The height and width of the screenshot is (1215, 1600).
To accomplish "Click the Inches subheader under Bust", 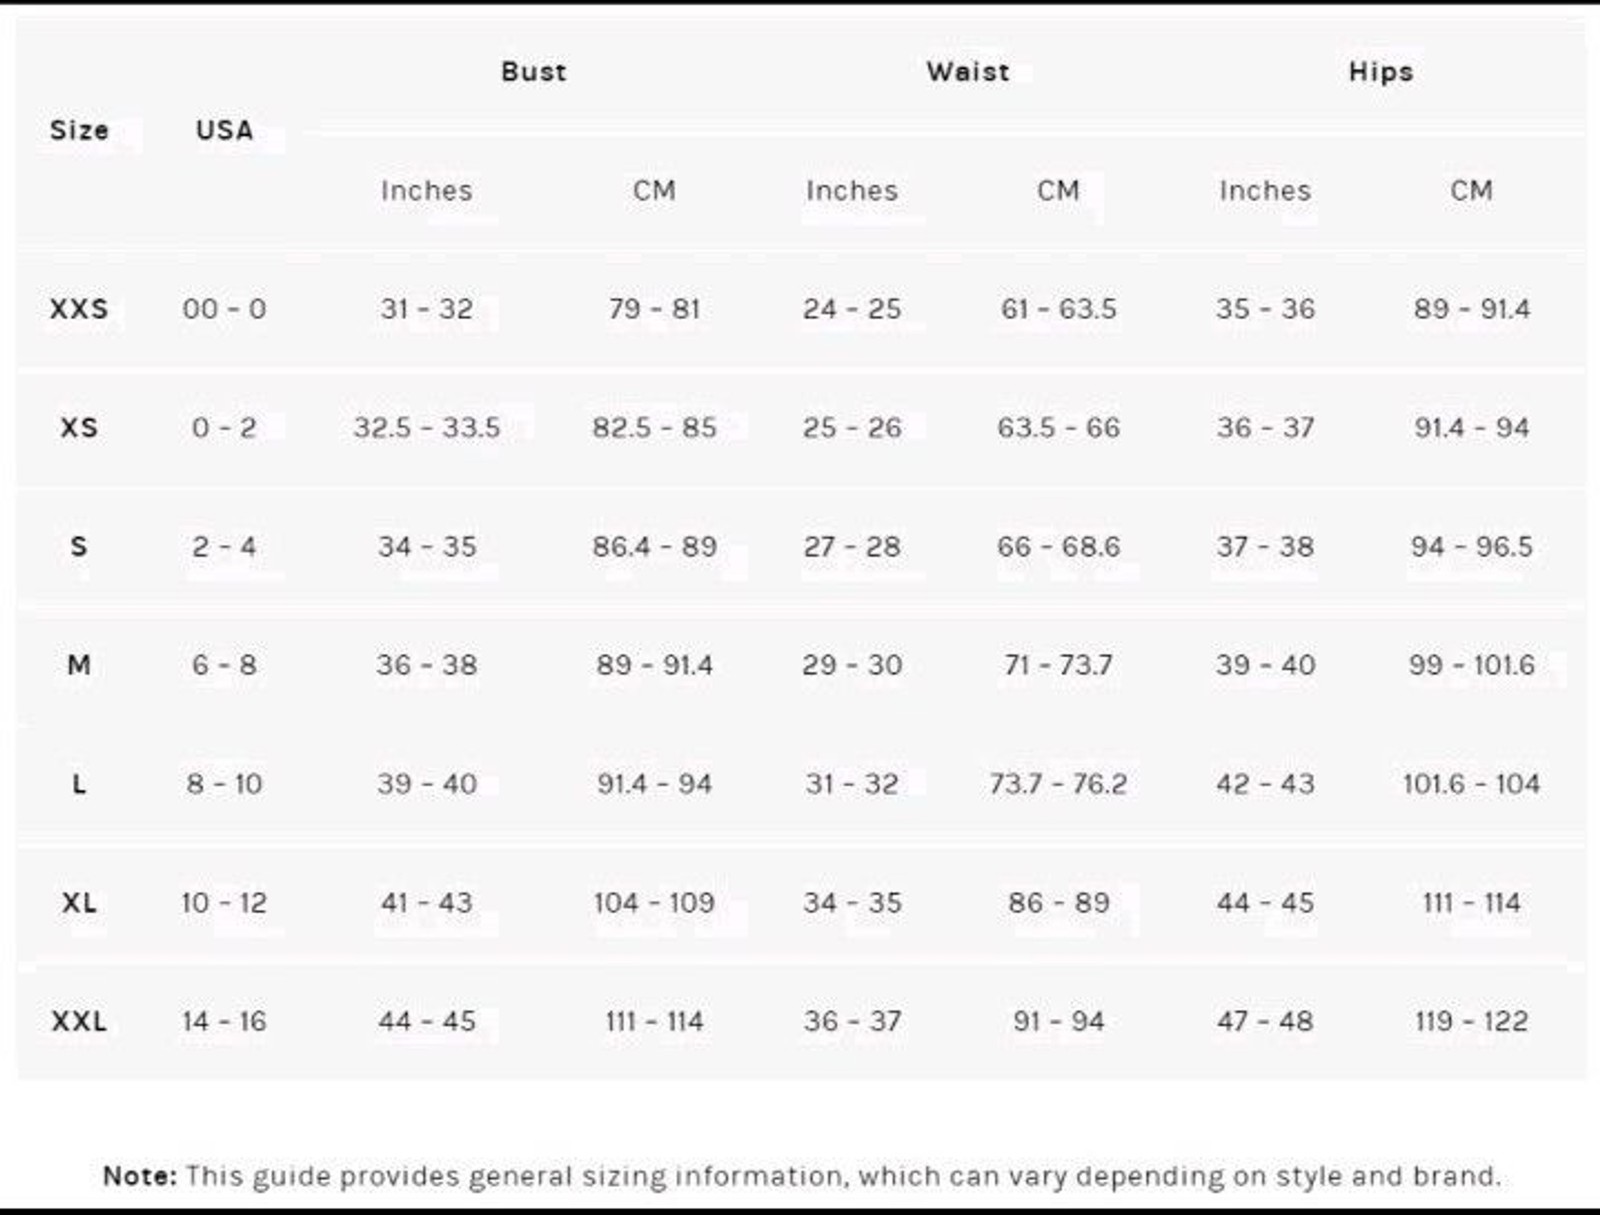I will (427, 190).
